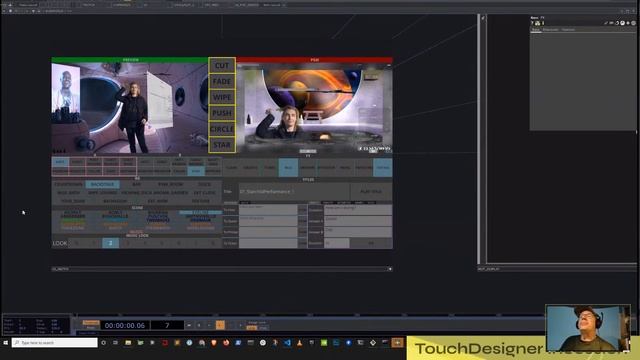The width and height of the screenshot is (640, 360).
Task: Click the PLAY TITLE button
Action: pyautogui.click(x=371, y=191)
